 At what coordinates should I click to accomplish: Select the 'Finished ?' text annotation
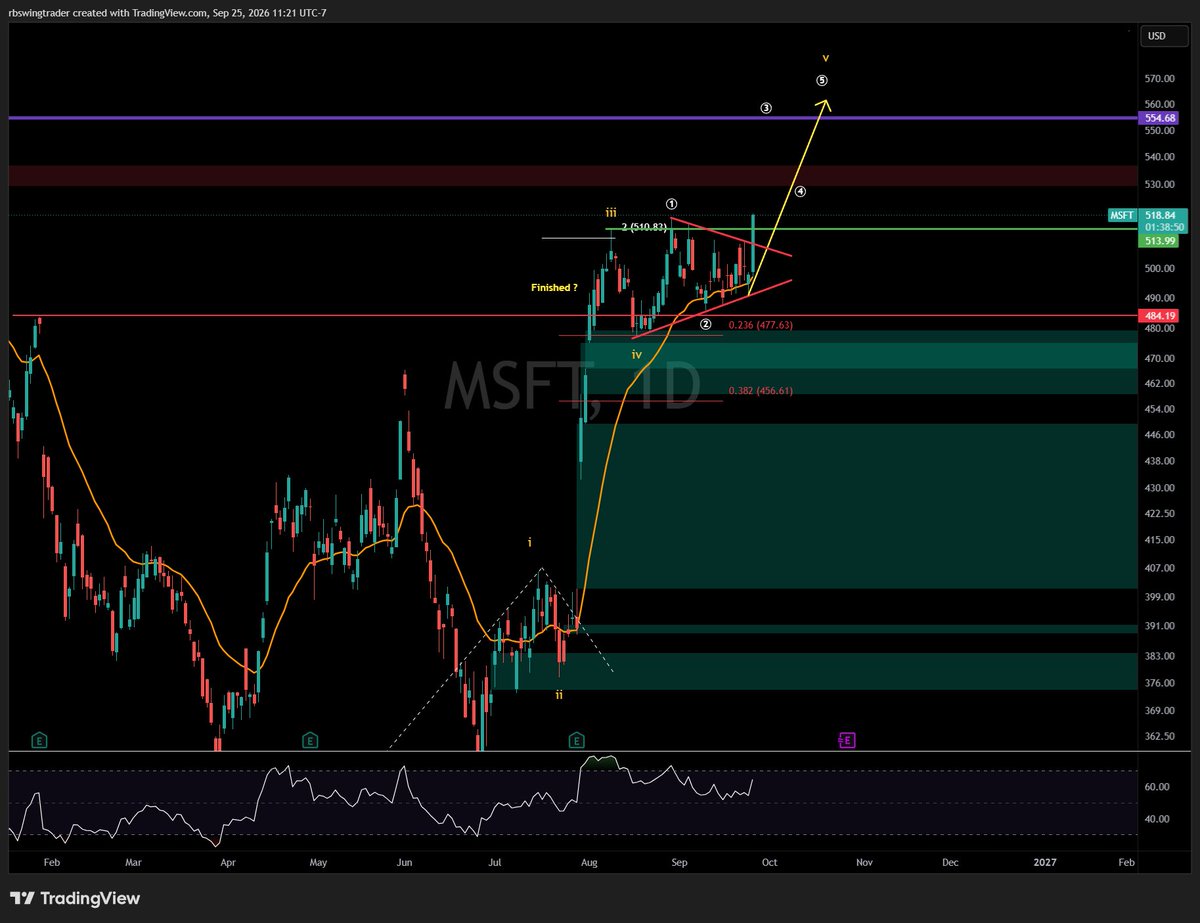[554, 288]
